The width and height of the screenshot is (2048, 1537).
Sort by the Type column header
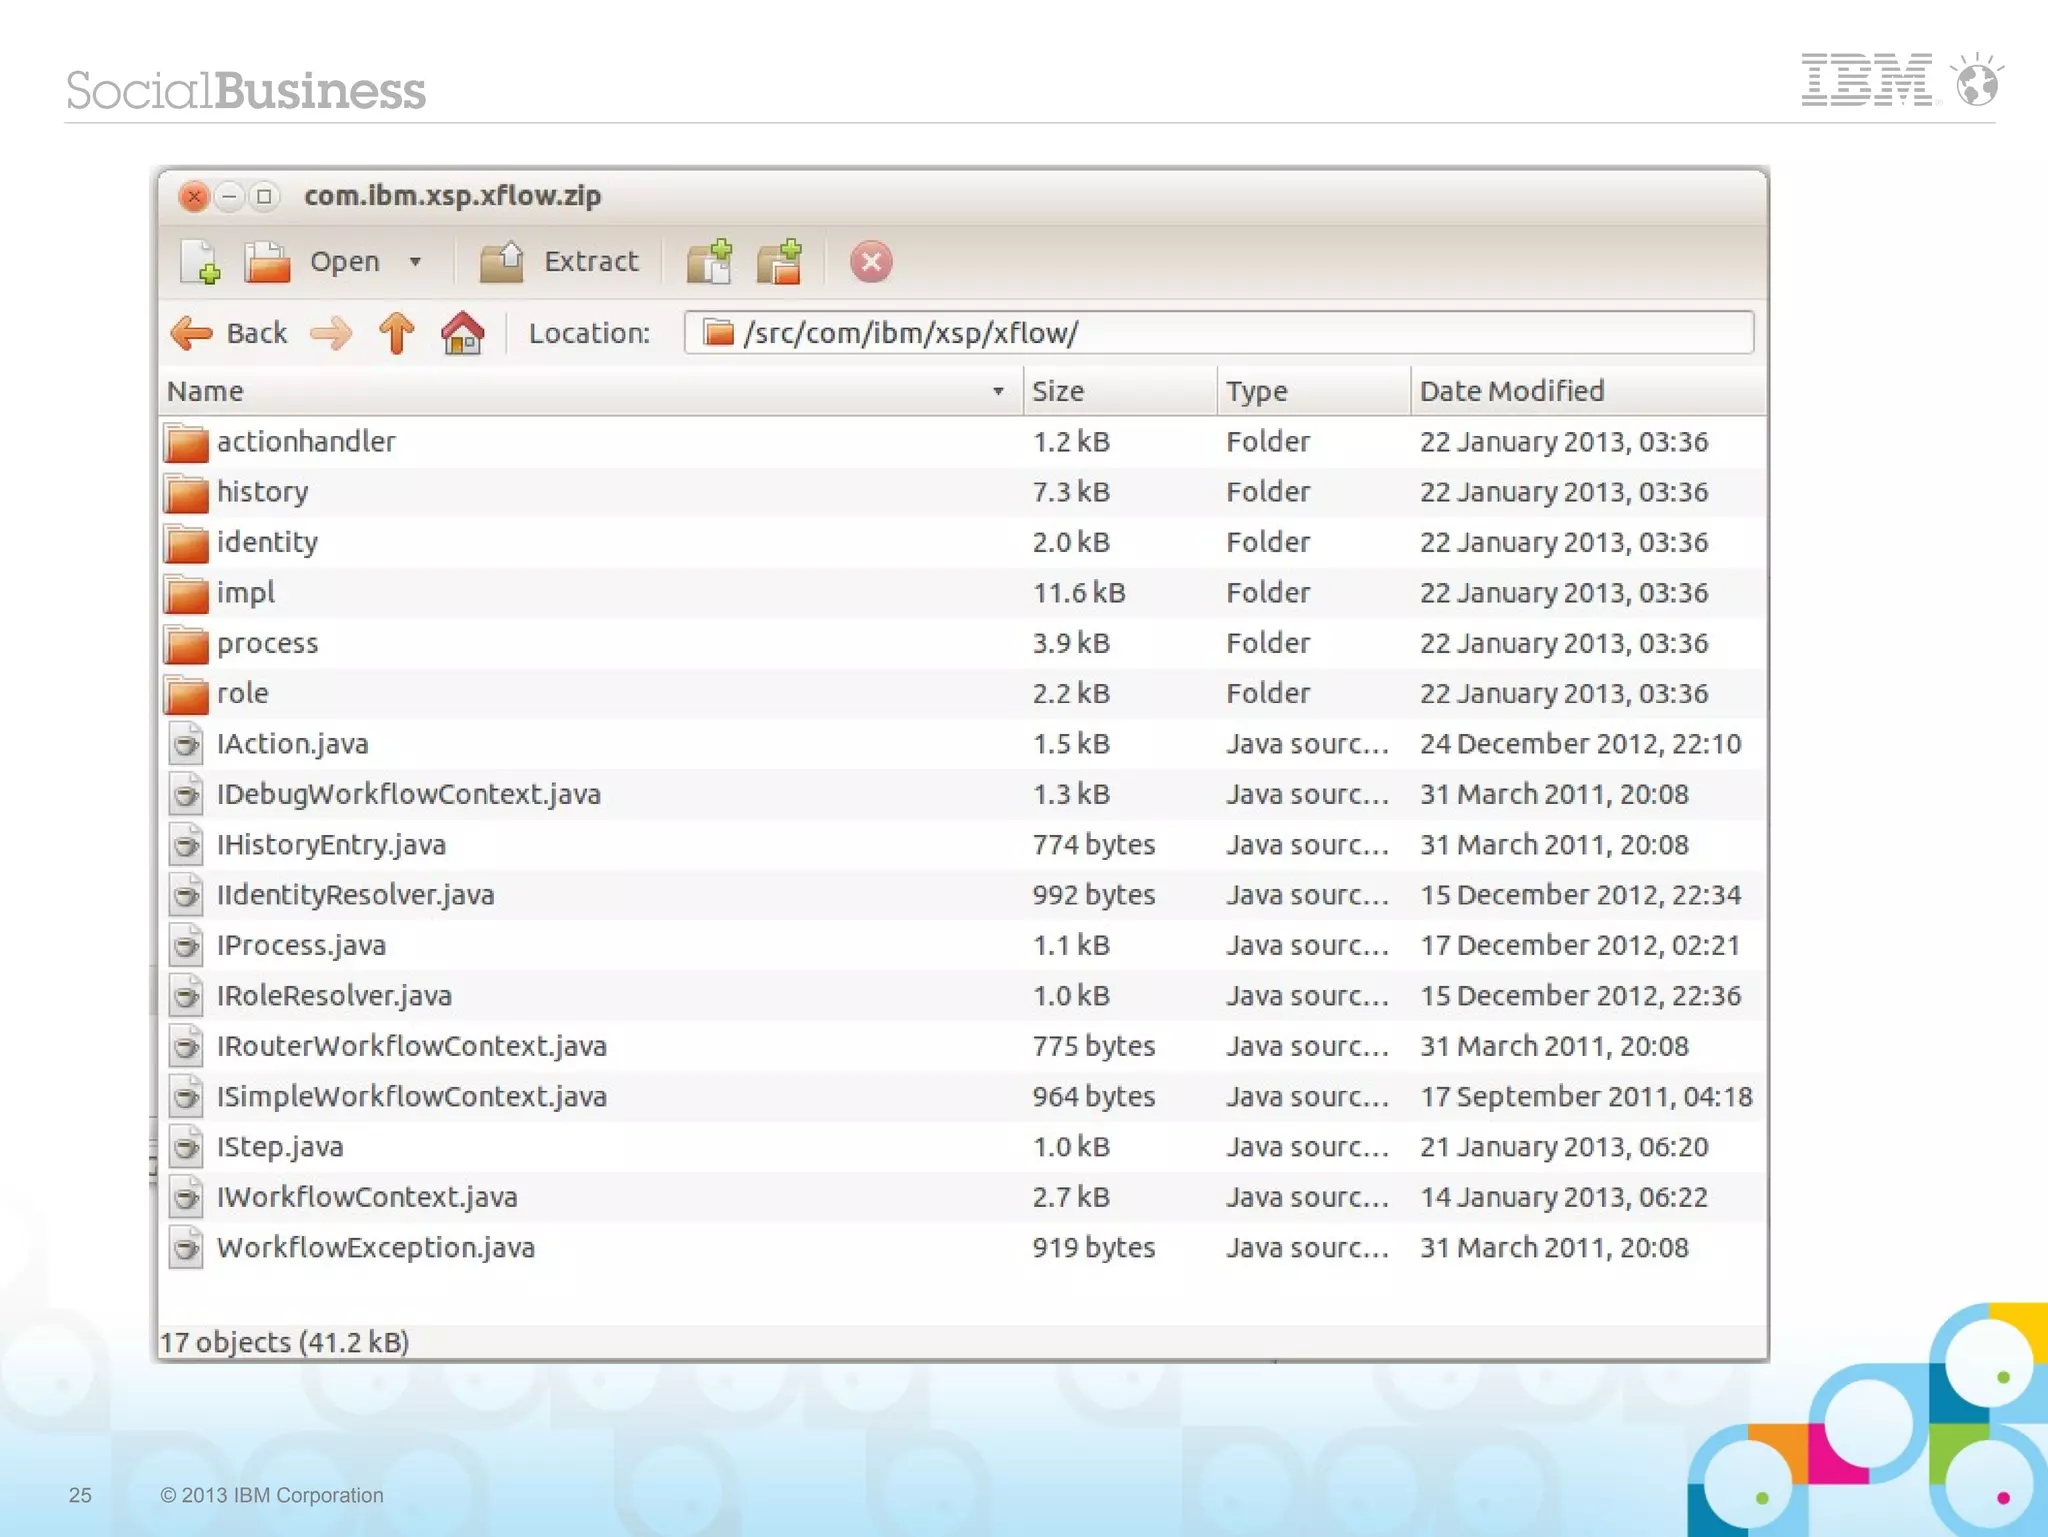click(x=1257, y=391)
